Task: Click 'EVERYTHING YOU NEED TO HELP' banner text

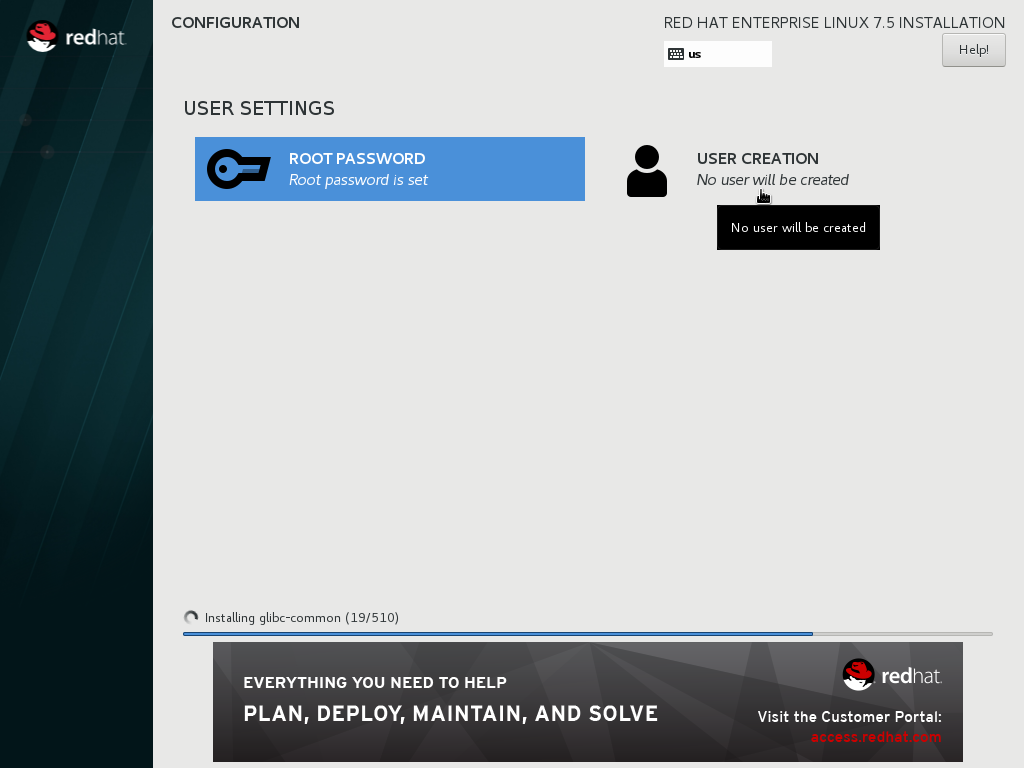Action: click(x=375, y=682)
